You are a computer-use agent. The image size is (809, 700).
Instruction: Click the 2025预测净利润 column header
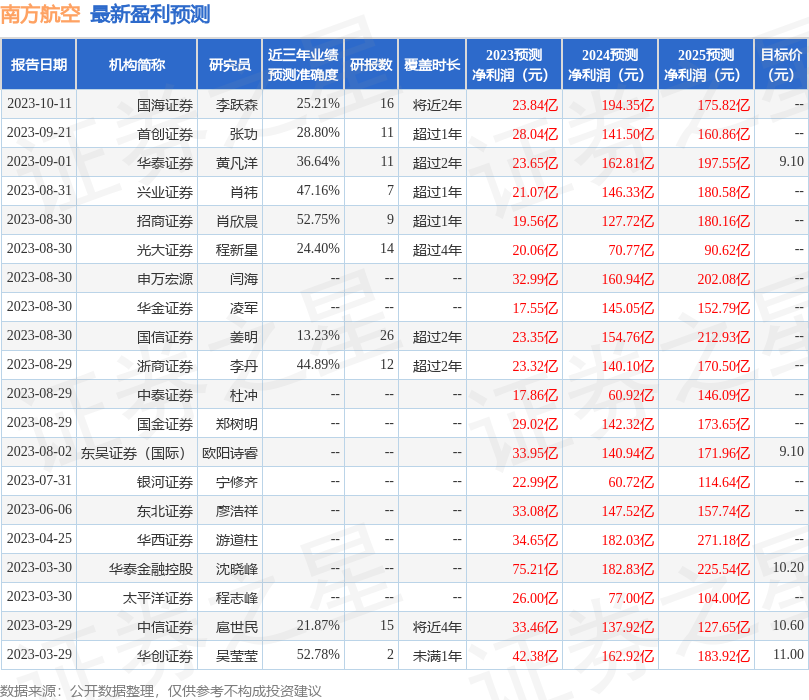coord(706,64)
